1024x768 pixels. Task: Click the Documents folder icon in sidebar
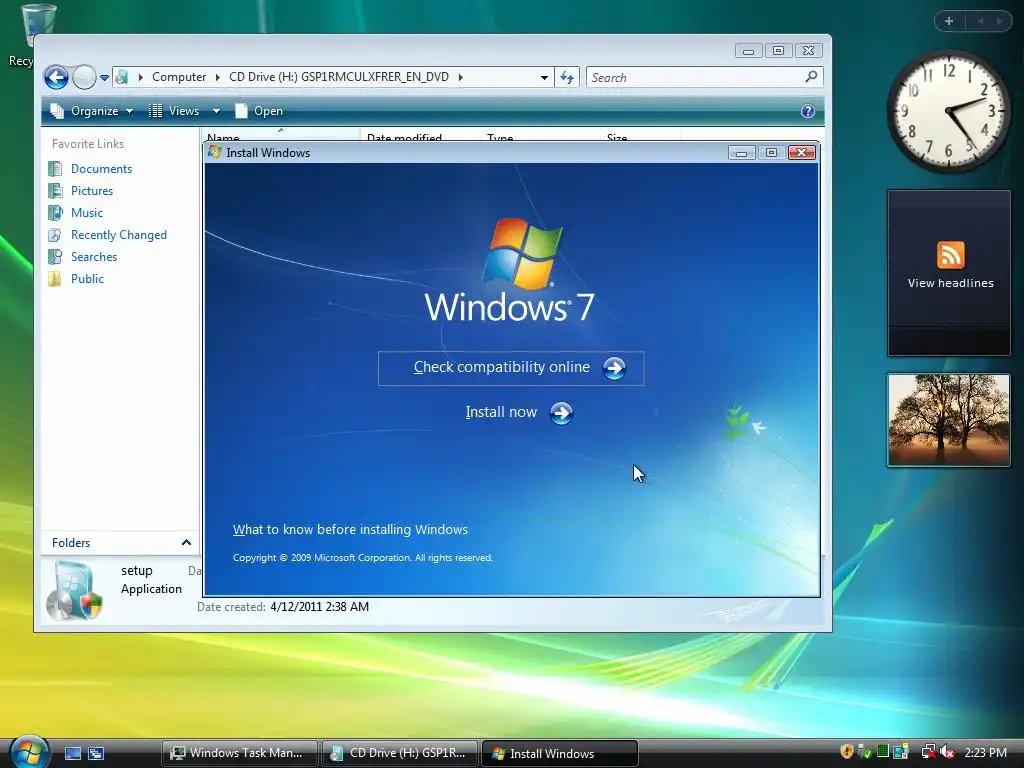[56, 169]
